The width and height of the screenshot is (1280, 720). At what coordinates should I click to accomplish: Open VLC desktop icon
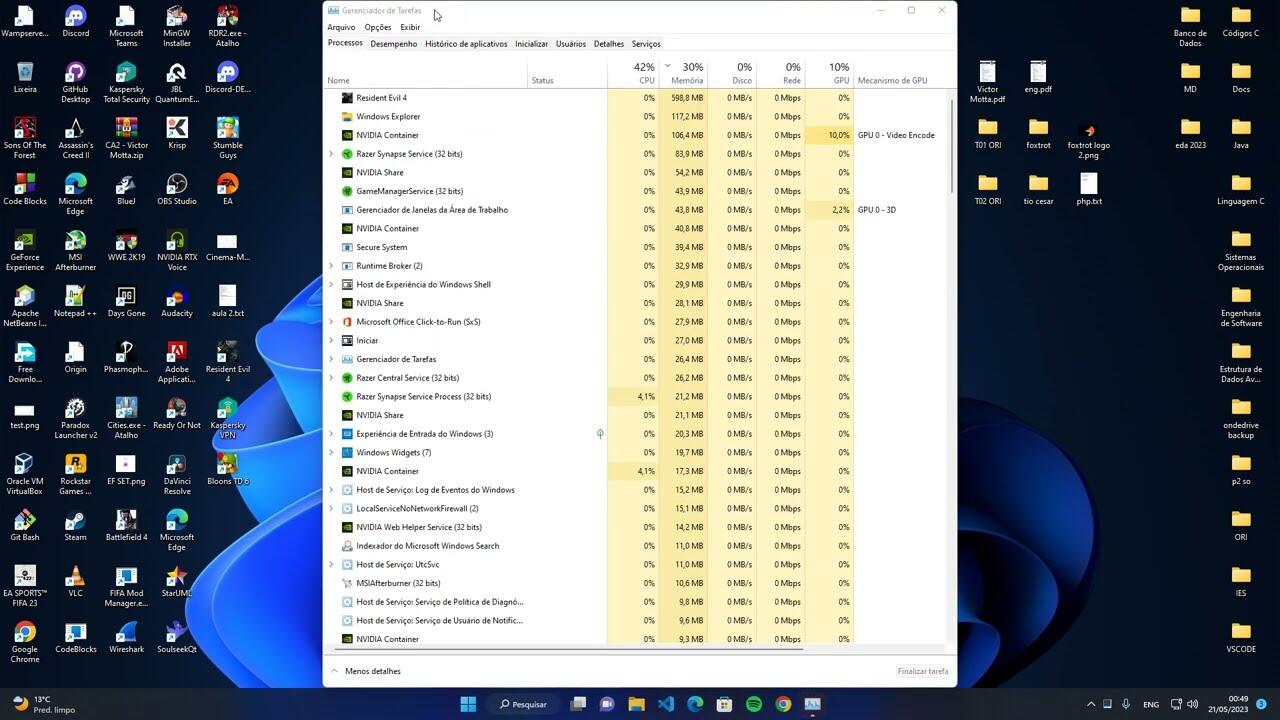pos(75,582)
